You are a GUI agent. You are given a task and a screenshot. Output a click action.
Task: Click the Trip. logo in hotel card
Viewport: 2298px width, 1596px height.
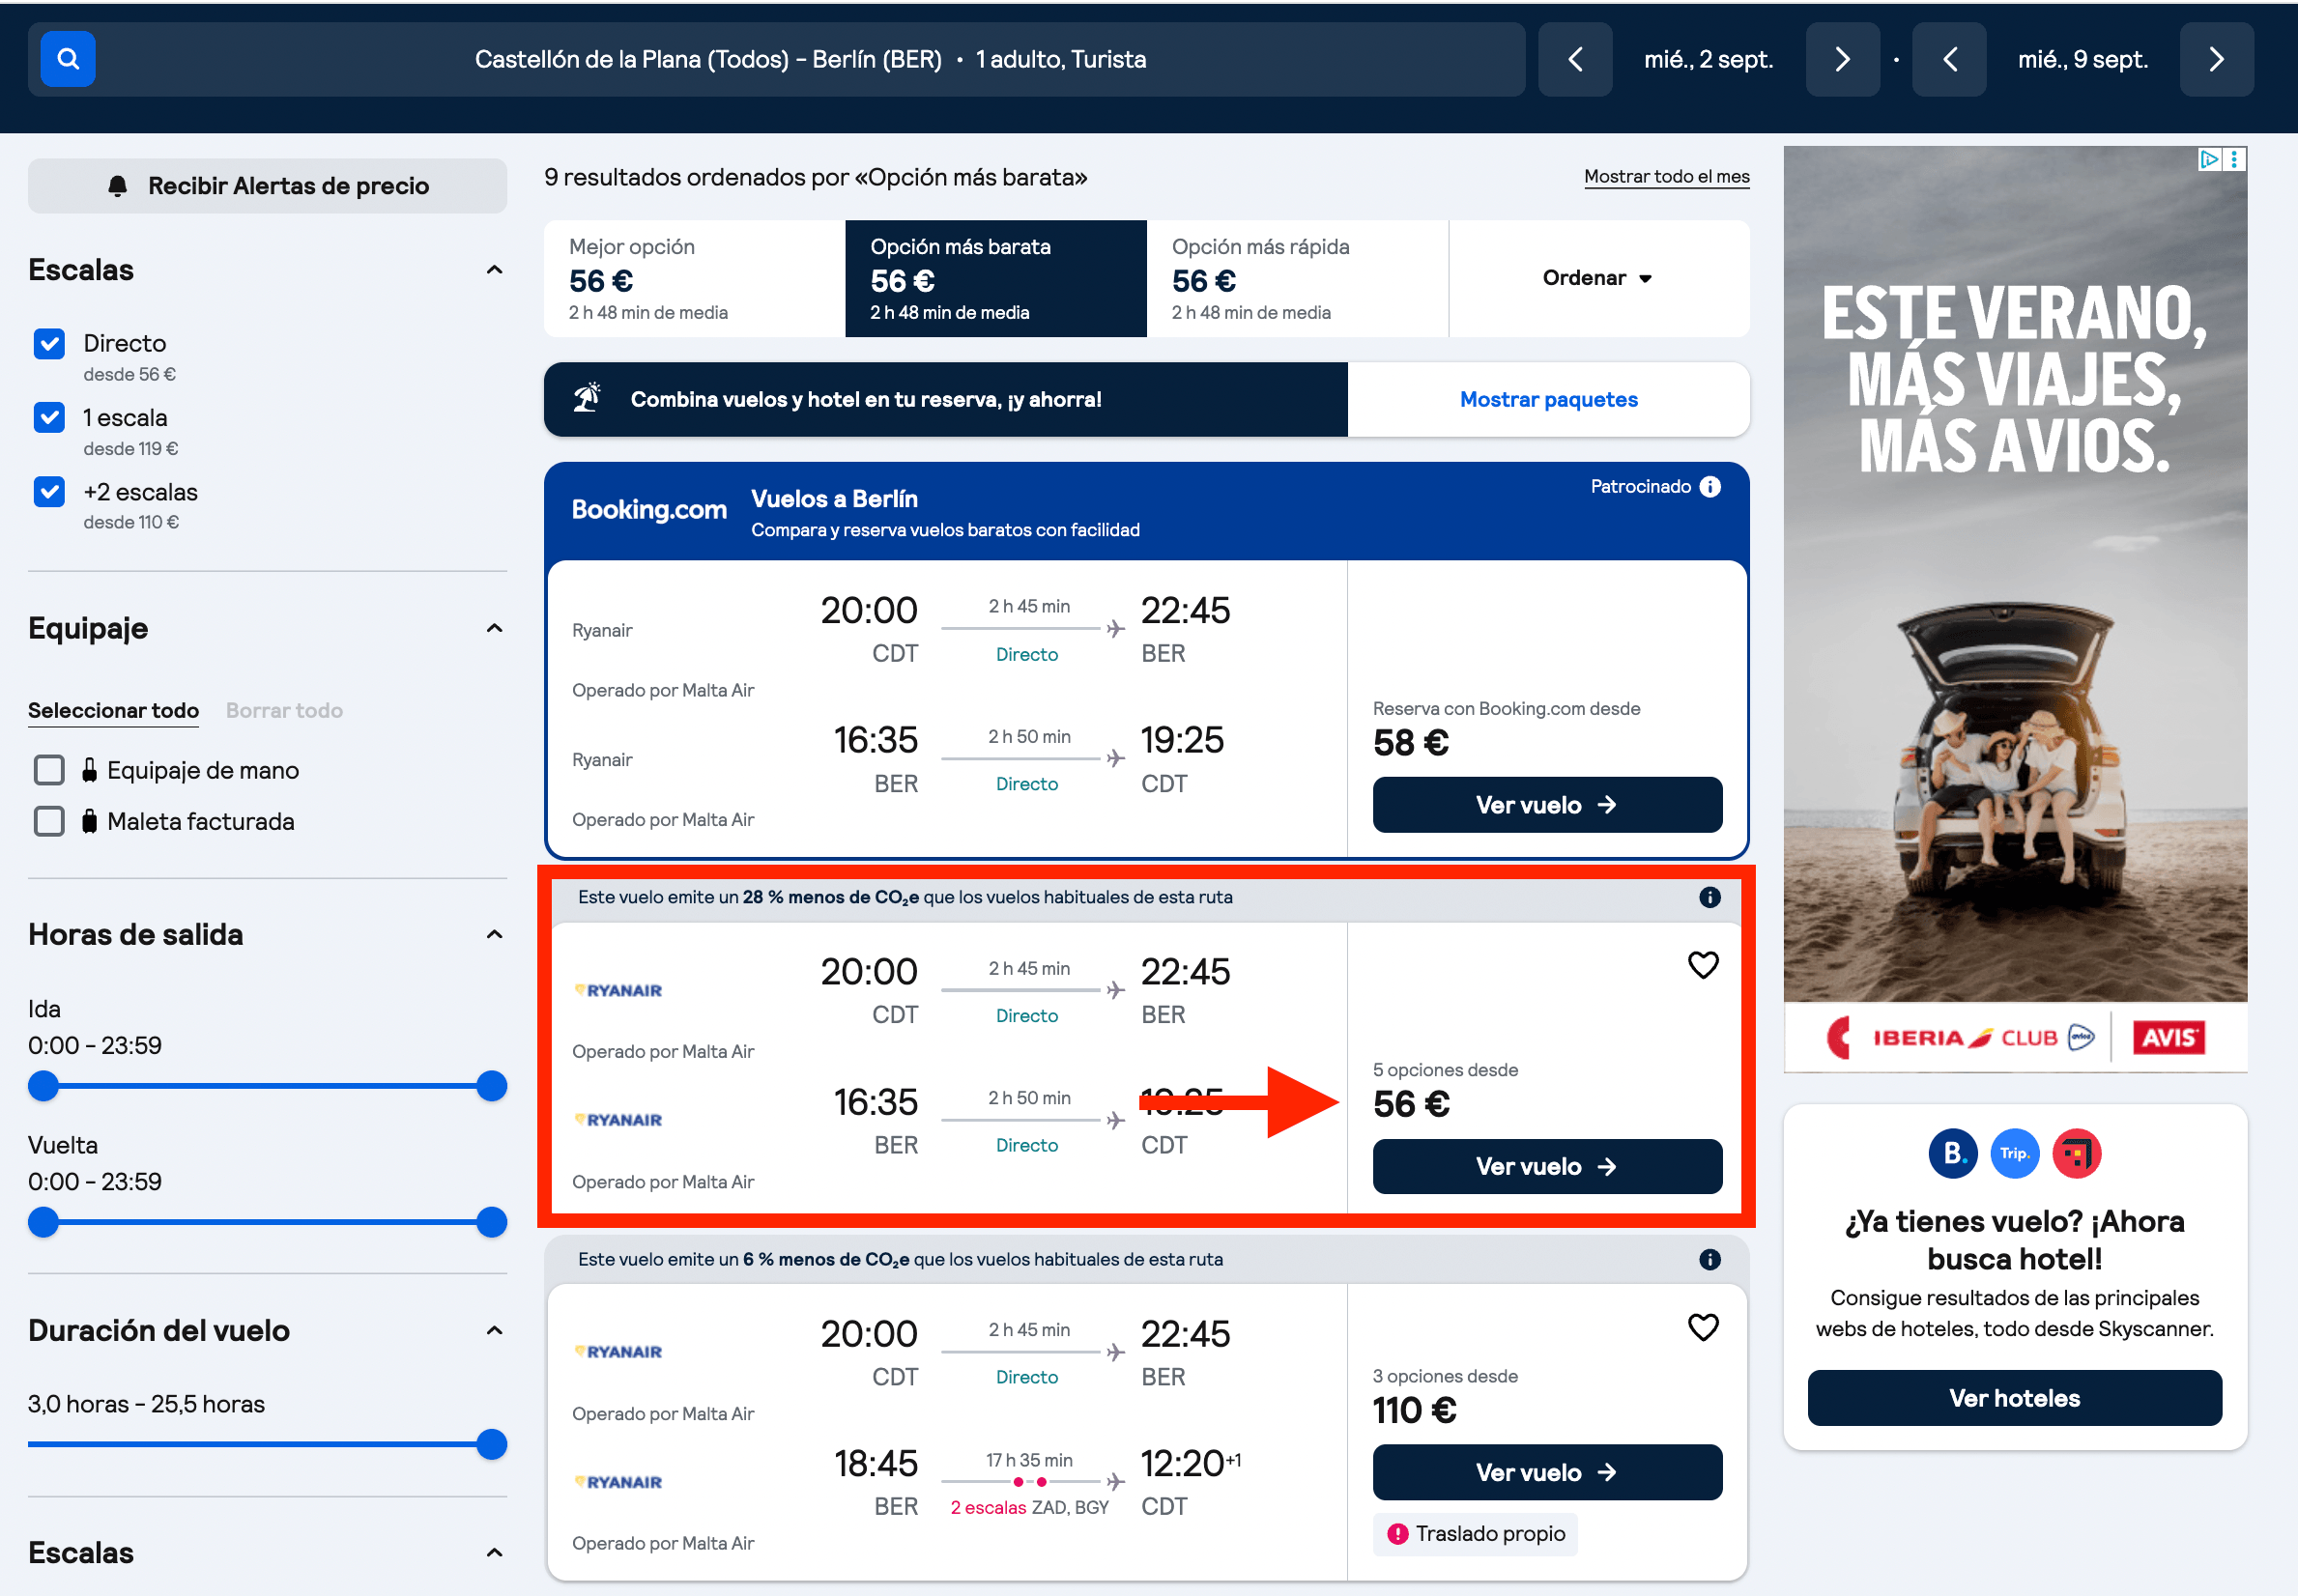pos(2014,1154)
